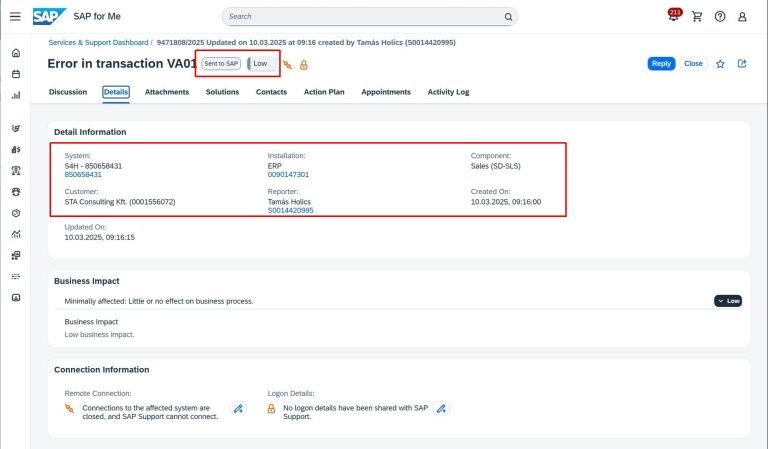Click the 'ERP' installation value

coord(274,166)
